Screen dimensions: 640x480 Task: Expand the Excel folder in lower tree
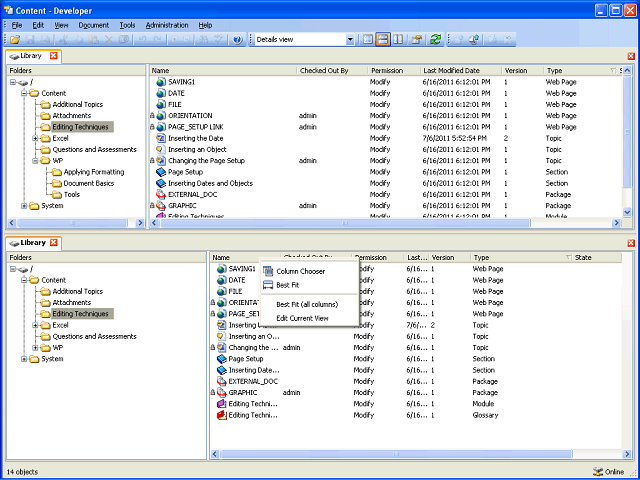(35, 325)
